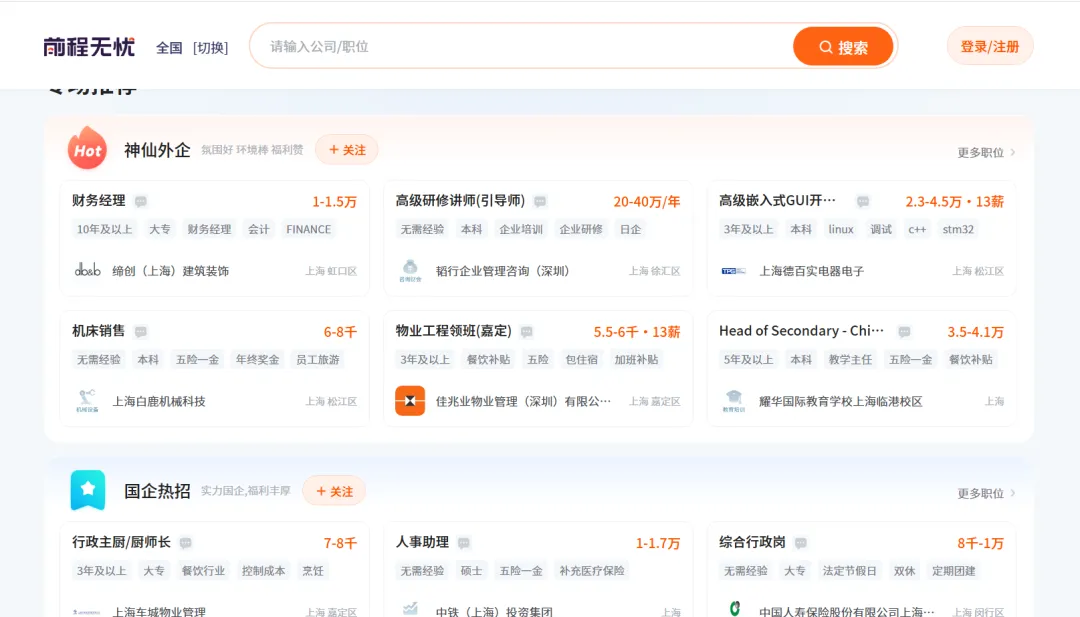Click the [切换] city switch link
The image size is (1080, 617).
210,48
